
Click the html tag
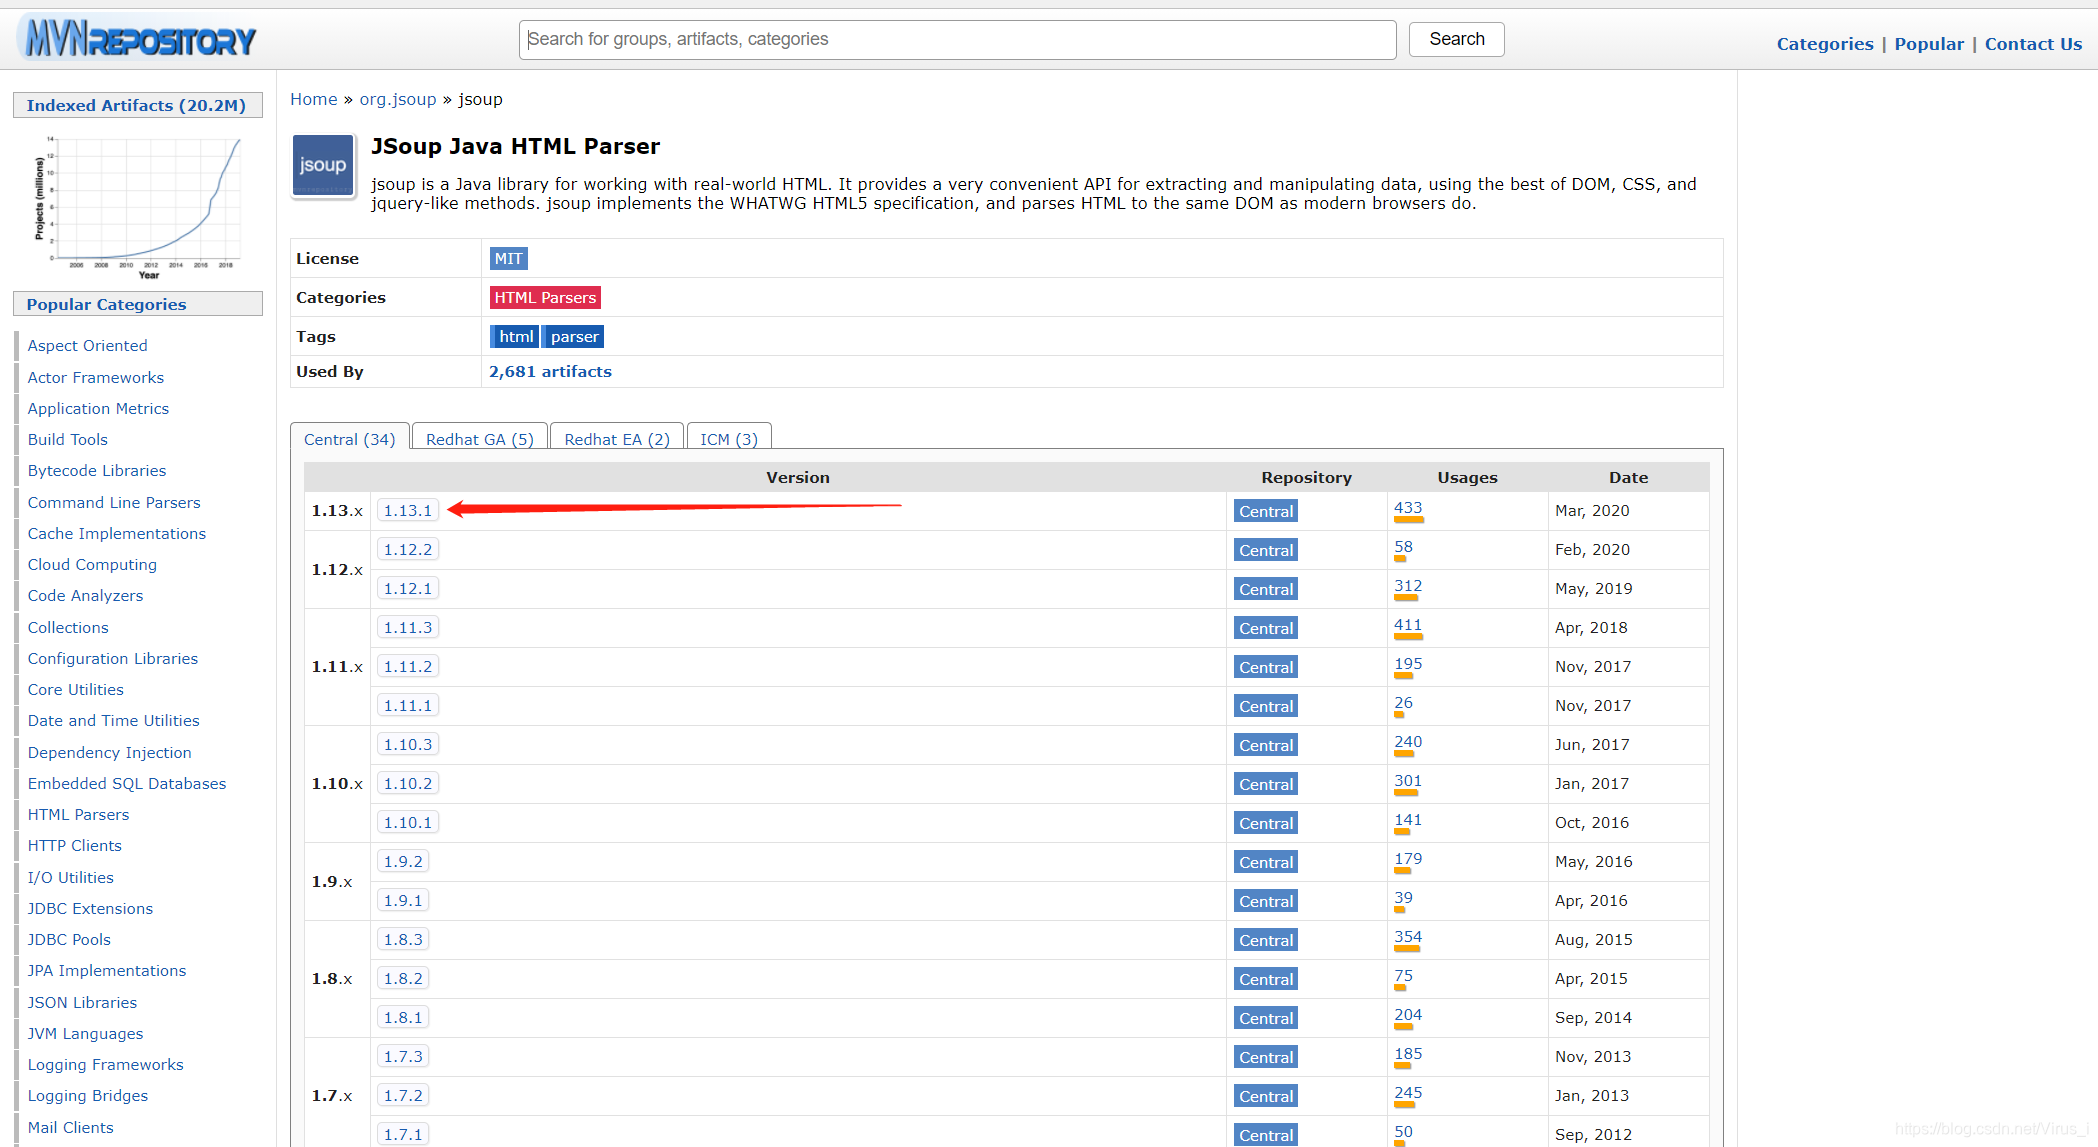[516, 337]
